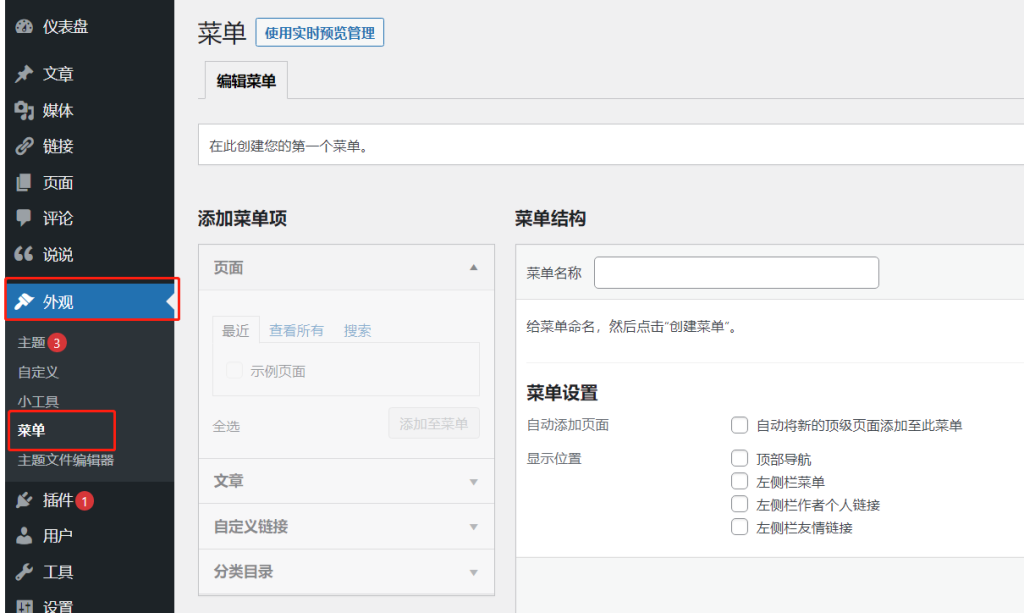
Task: Click the 页面 pages icon
Action: [x=25, y=183]
